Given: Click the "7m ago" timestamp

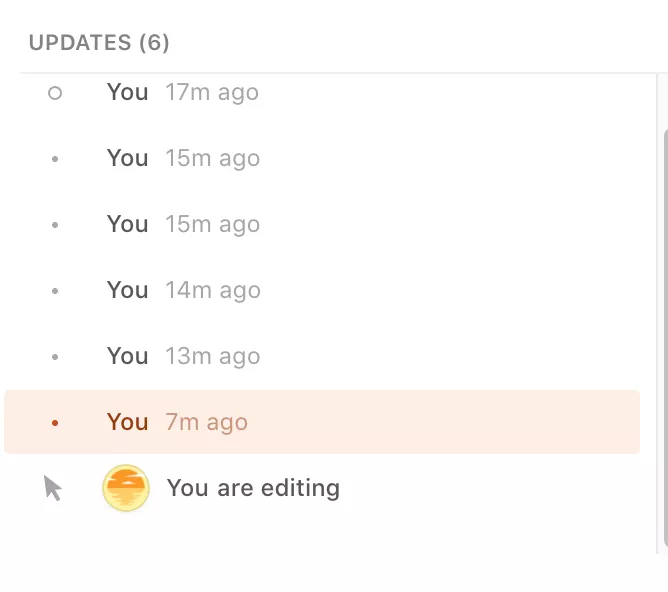Looking at the screenshot, I should [206, 423].
